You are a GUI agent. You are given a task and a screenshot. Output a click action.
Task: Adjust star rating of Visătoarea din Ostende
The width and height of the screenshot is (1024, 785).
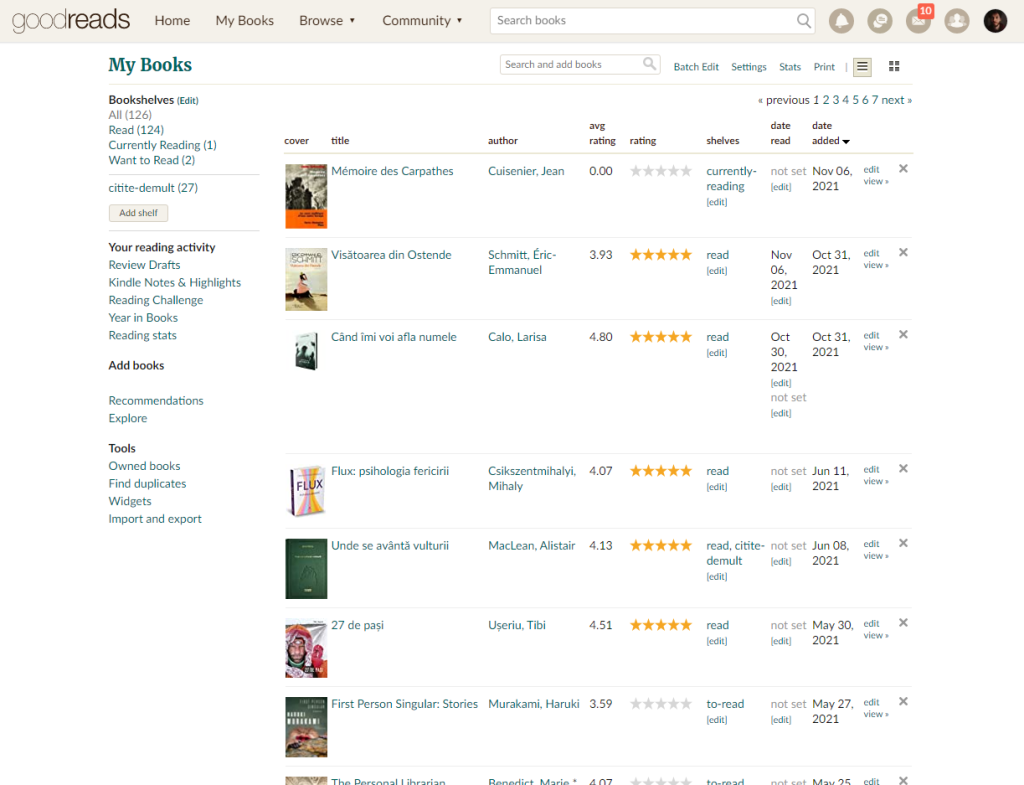point(660,255)
